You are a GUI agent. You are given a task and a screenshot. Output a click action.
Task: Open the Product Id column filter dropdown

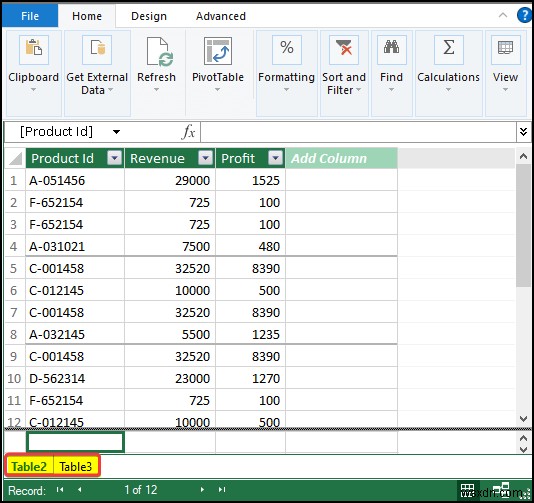[114, 158]
